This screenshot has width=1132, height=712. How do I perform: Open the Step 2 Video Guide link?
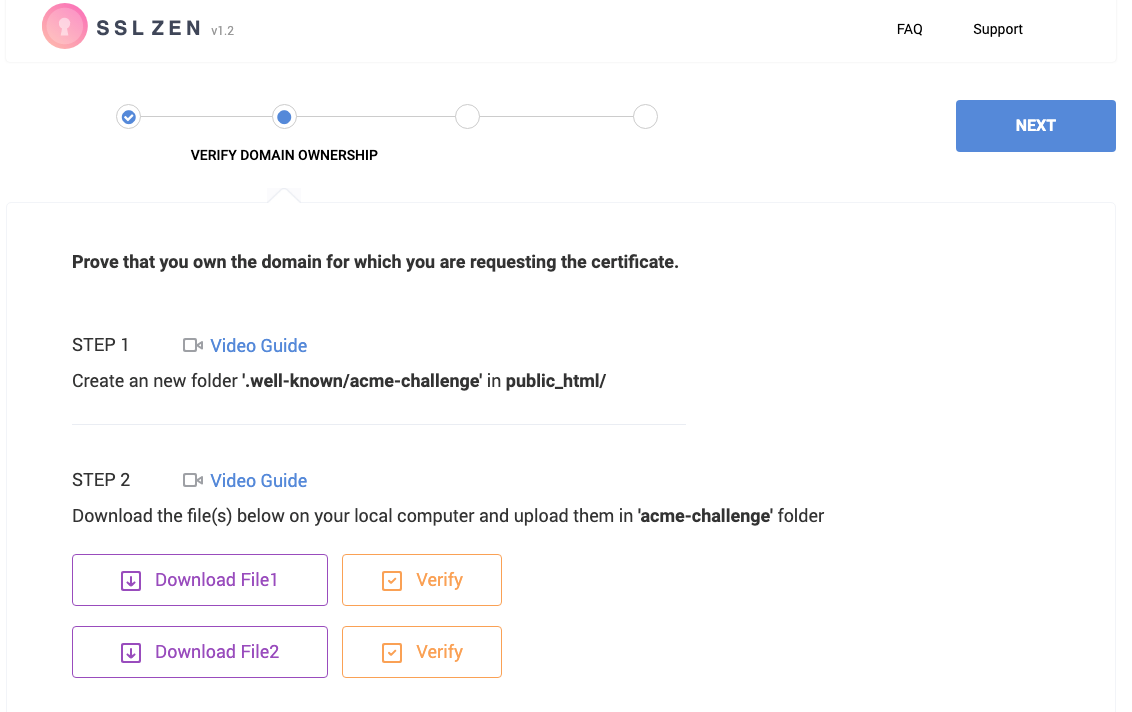click(258, 480)
